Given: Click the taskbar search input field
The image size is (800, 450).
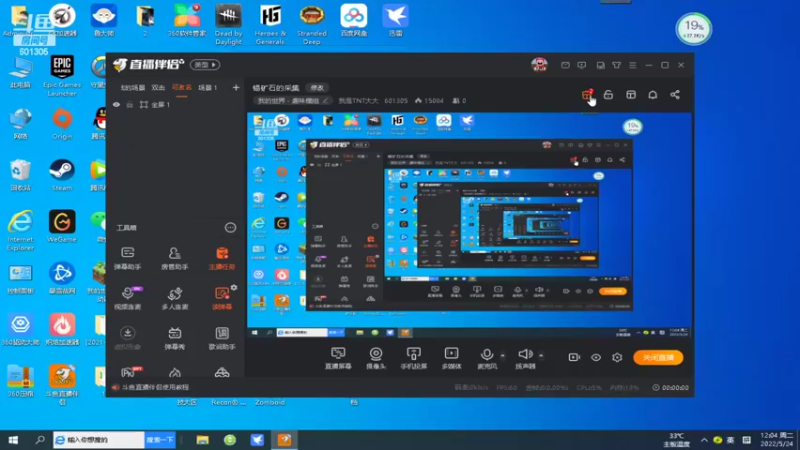Looking at the screenshot, I should [99, 440].
